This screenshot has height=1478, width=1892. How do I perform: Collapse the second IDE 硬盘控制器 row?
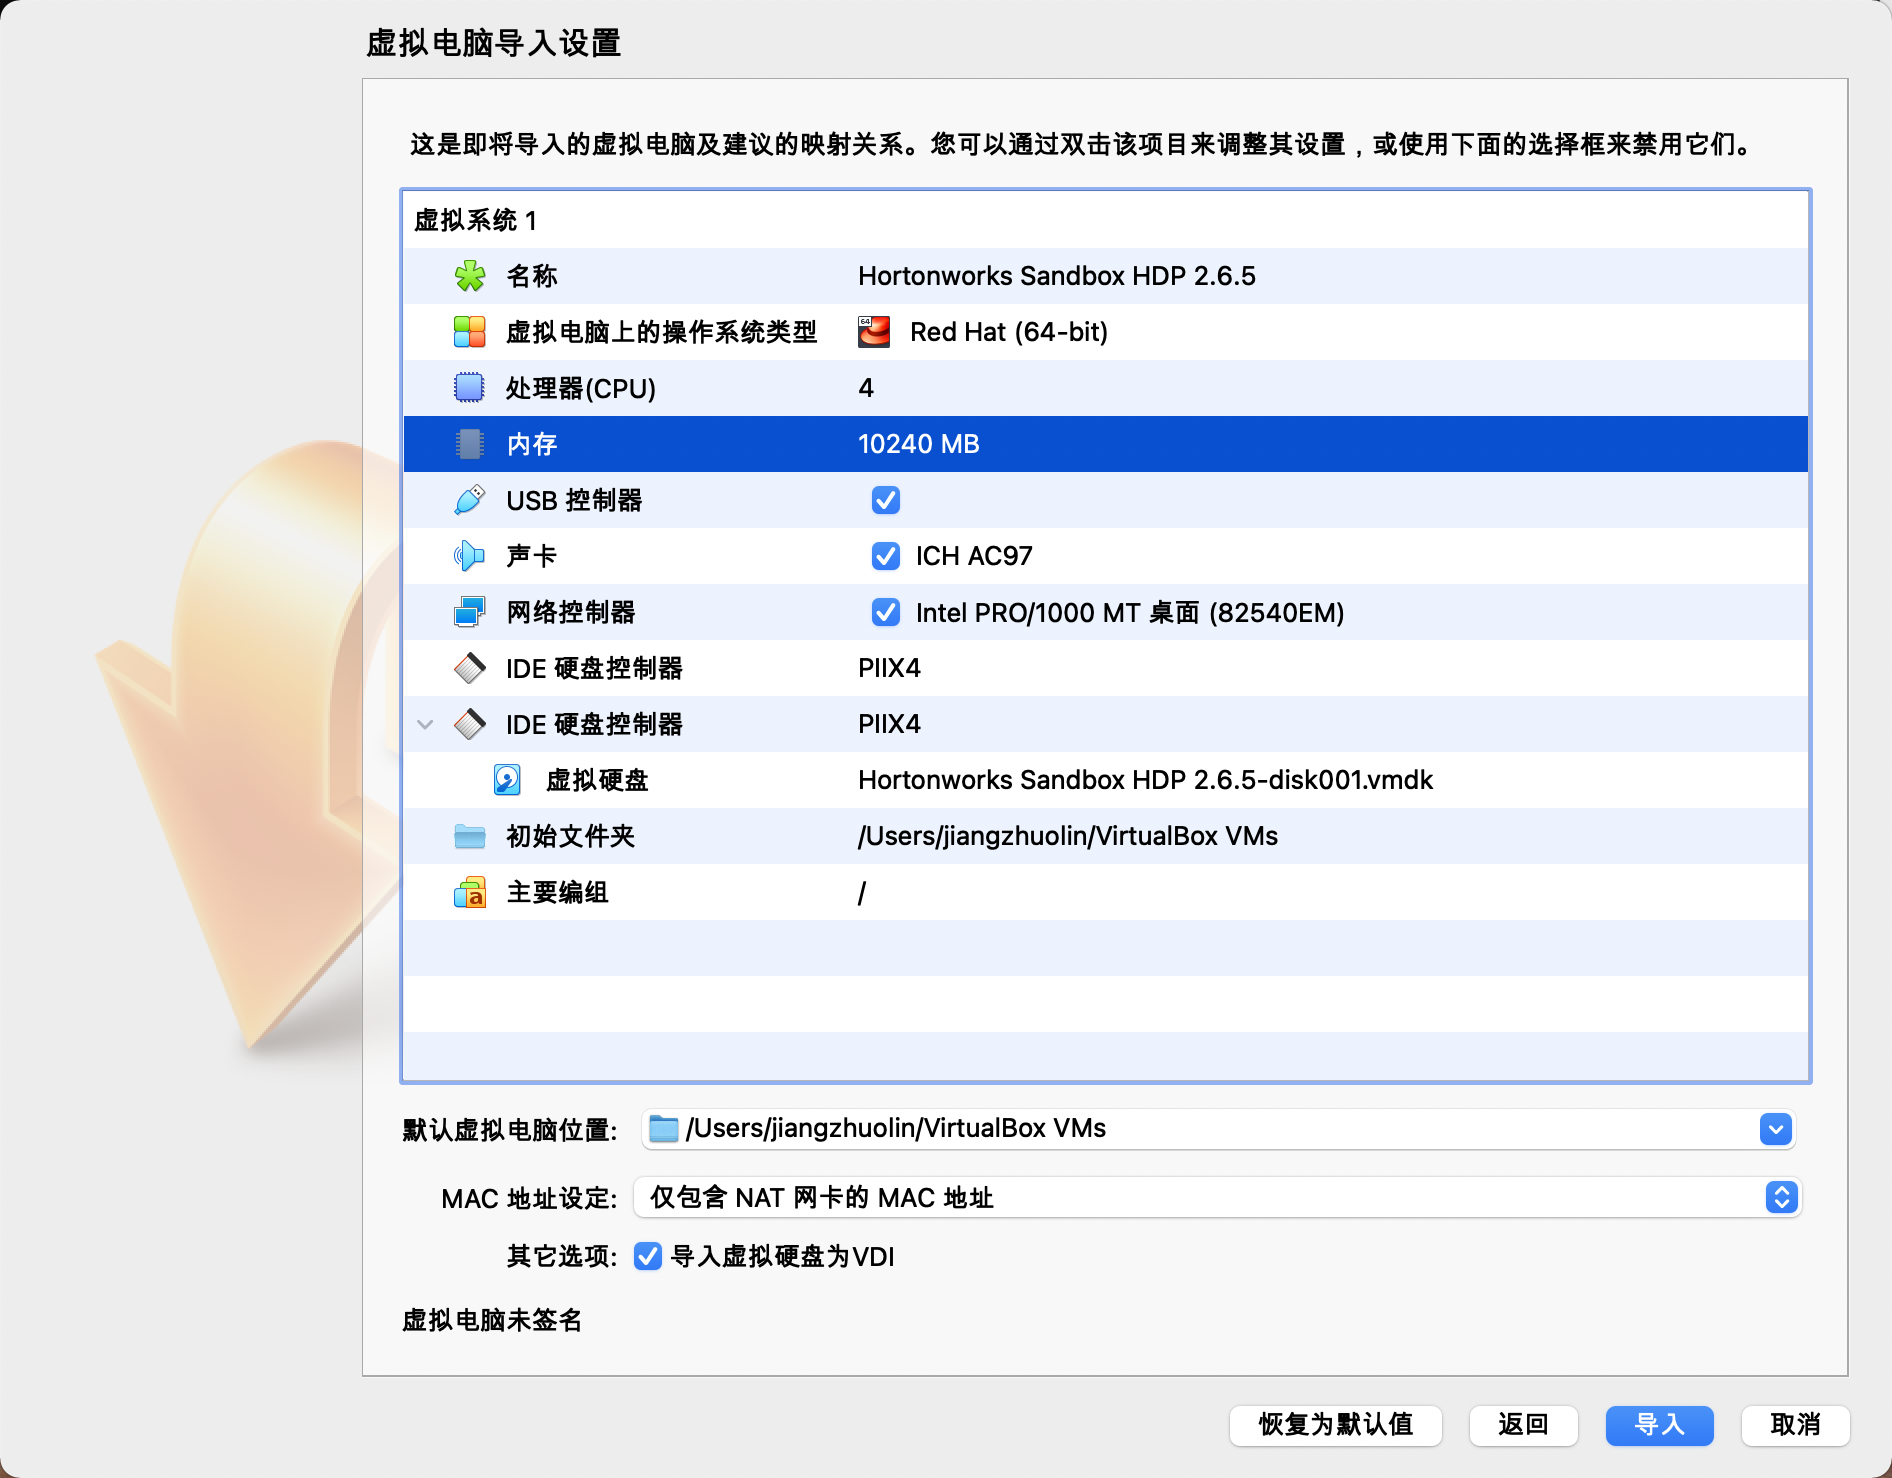pyautogui.click(x=425, y=724)
